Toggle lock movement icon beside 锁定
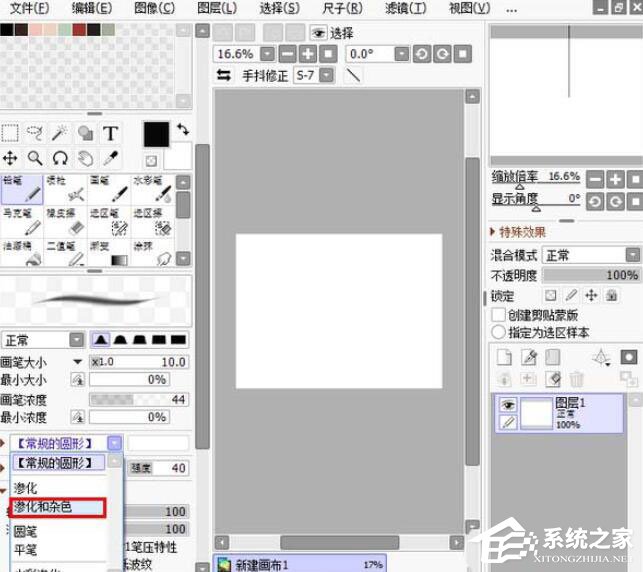Viewport: 643px width, 572px height. [x=591, y=295]
